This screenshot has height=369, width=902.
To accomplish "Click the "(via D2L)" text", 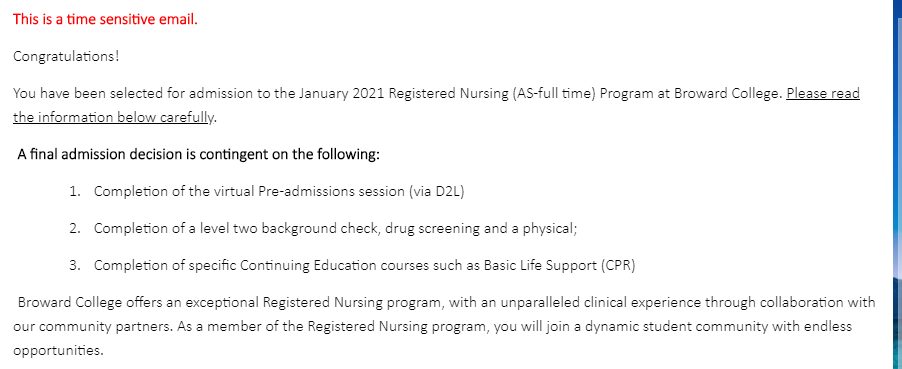I will pos(437,191).
